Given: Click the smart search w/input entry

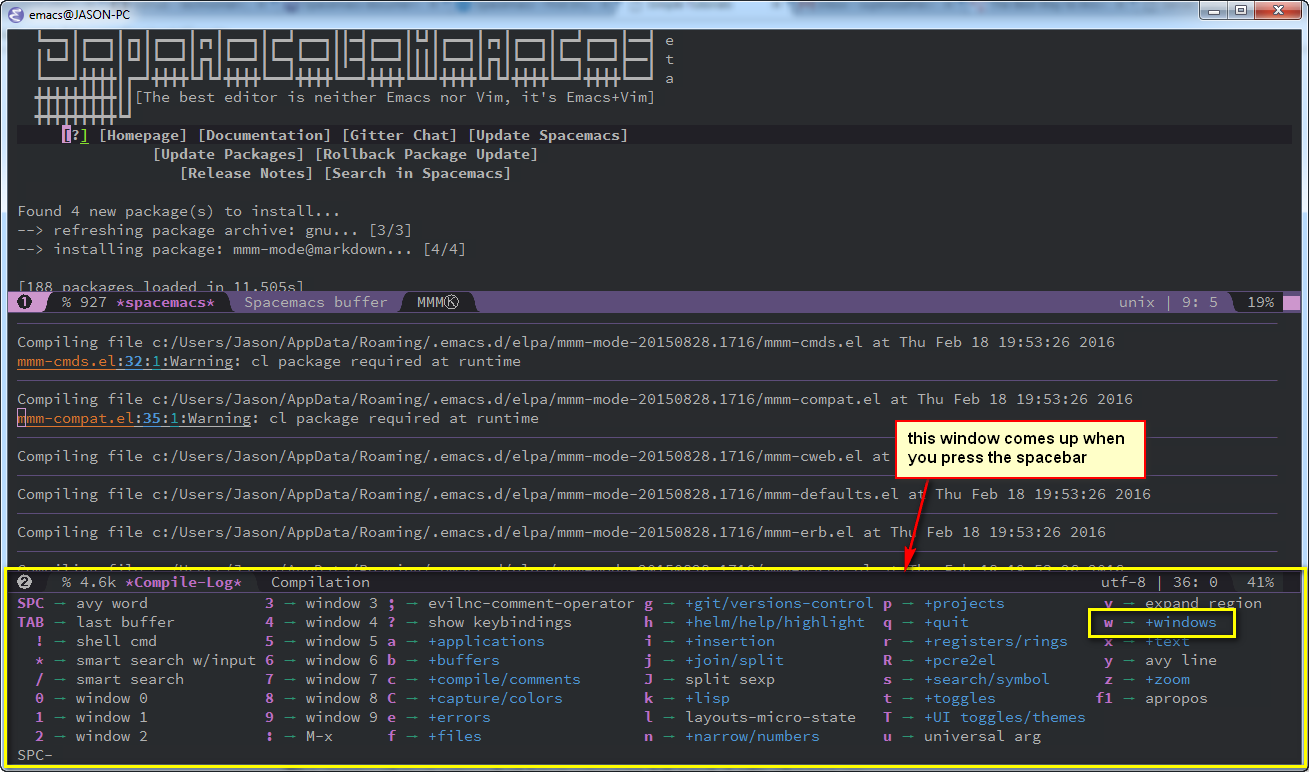Looking at the screenshot, I should 166,660.
